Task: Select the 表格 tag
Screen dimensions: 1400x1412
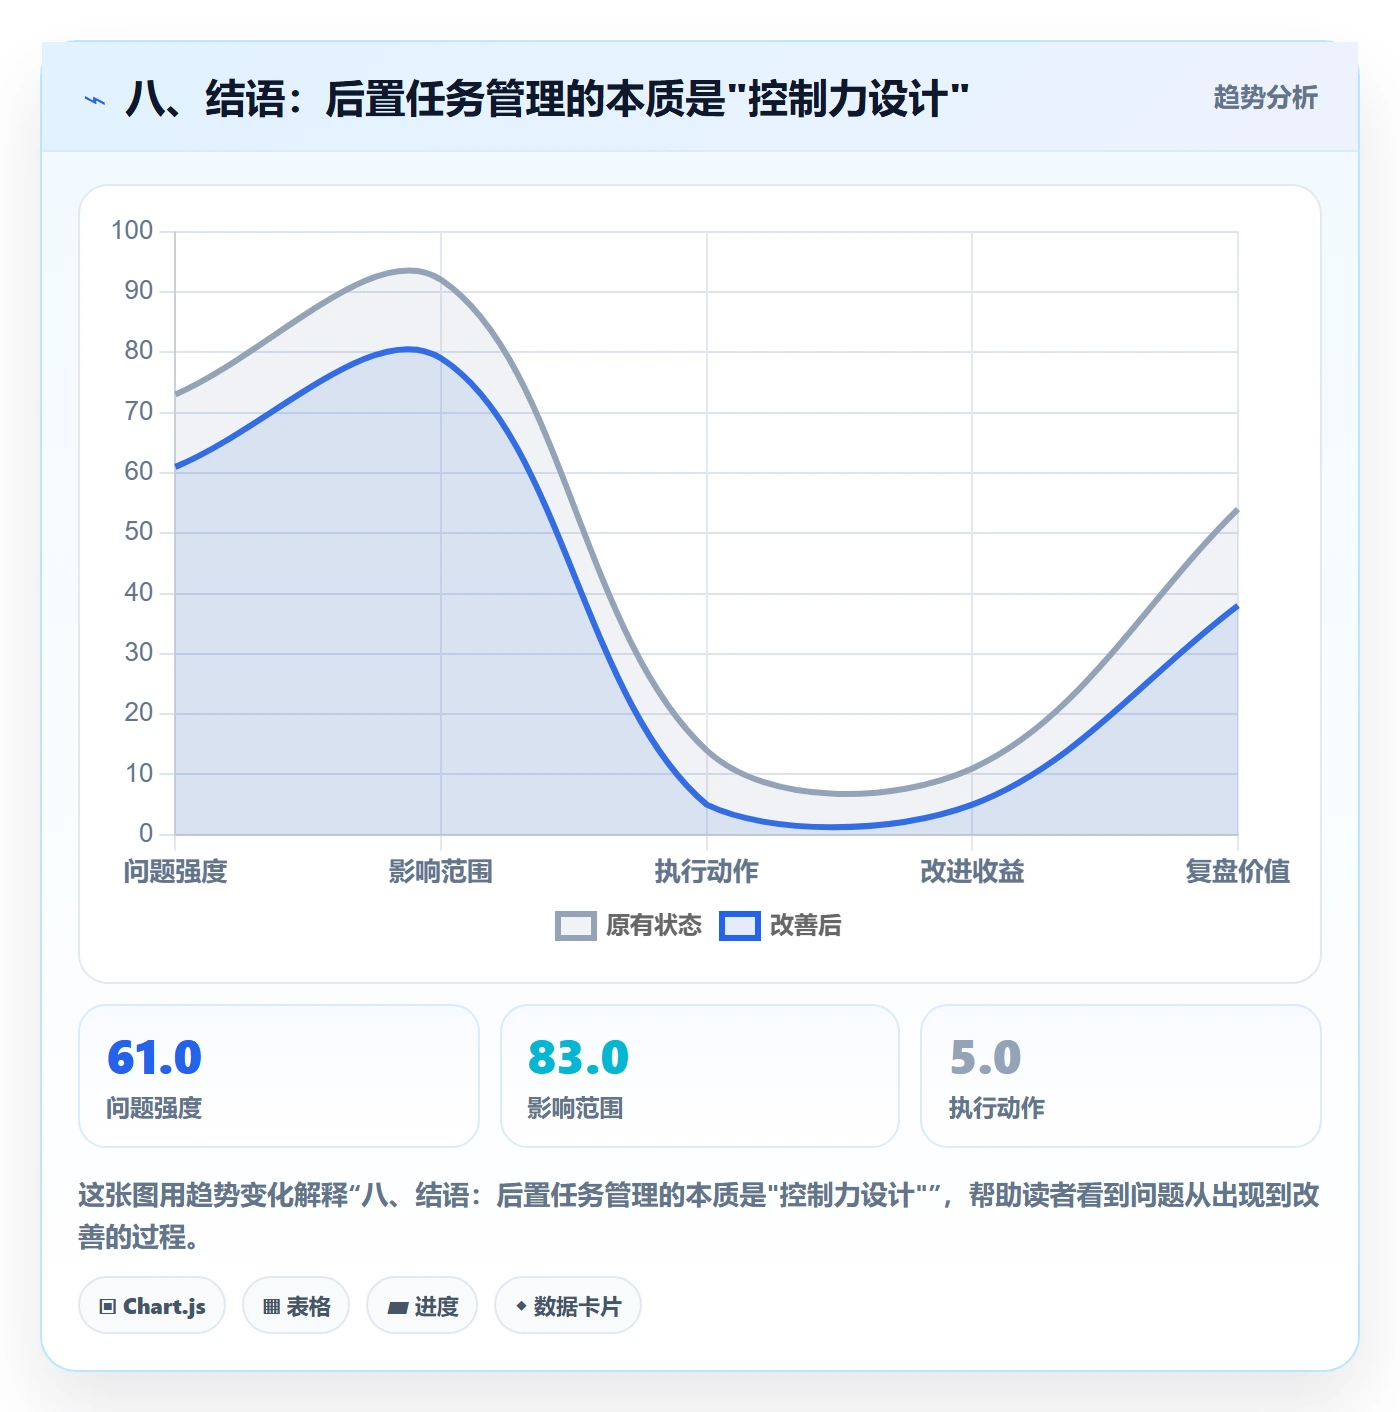Action: click(296, 1306)
